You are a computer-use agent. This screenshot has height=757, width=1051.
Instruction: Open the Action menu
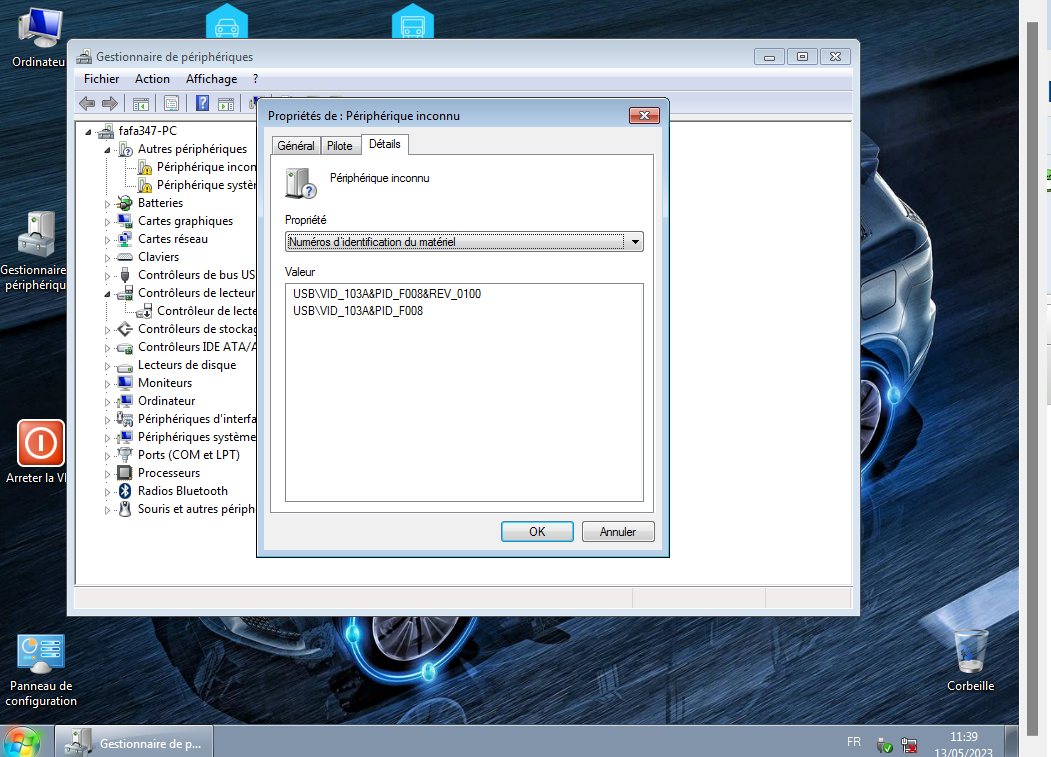click(x=152, y=79)
